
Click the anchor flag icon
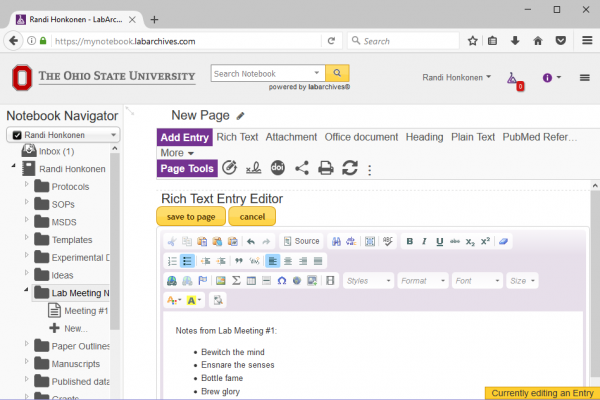click(x=202, y=281)
